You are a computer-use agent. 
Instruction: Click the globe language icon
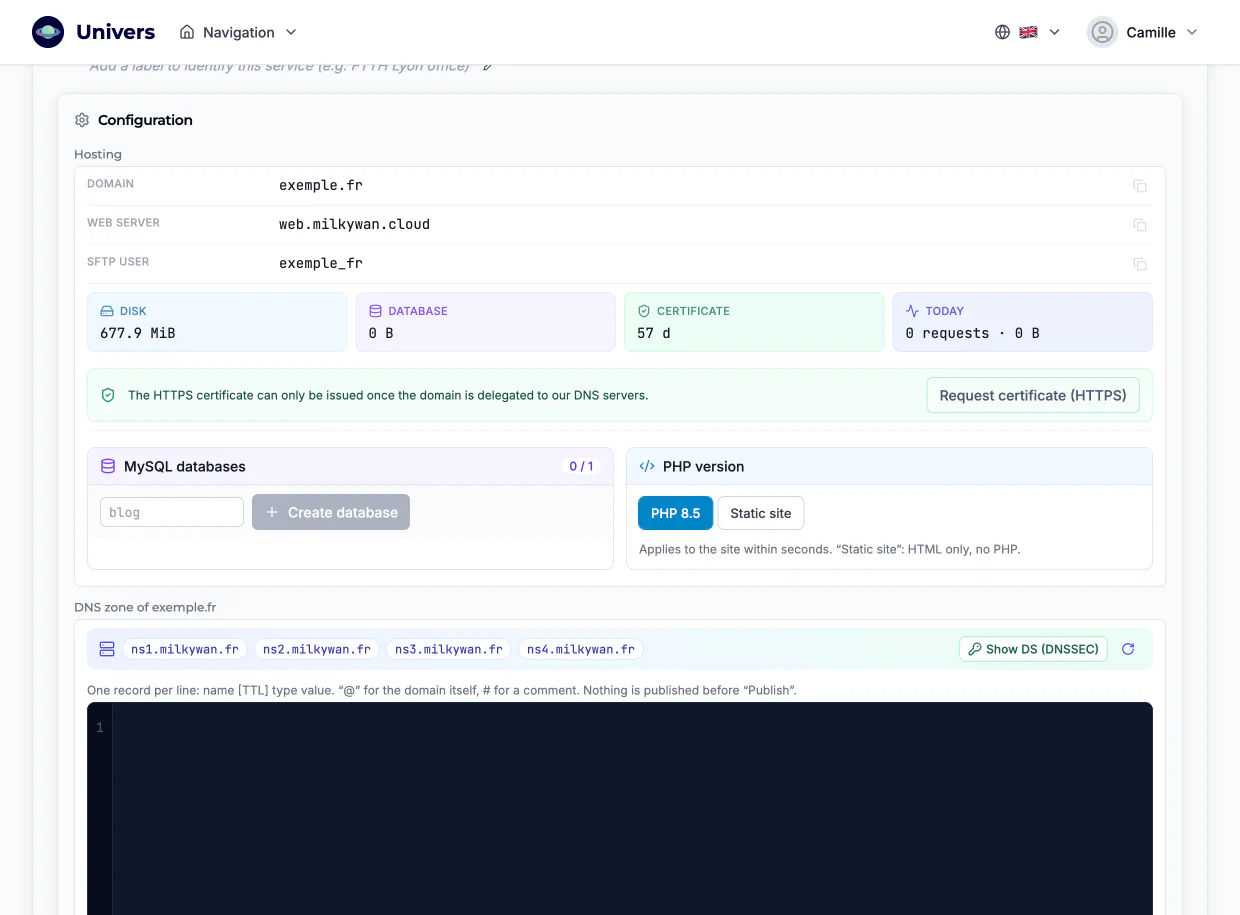point(1002,32)
